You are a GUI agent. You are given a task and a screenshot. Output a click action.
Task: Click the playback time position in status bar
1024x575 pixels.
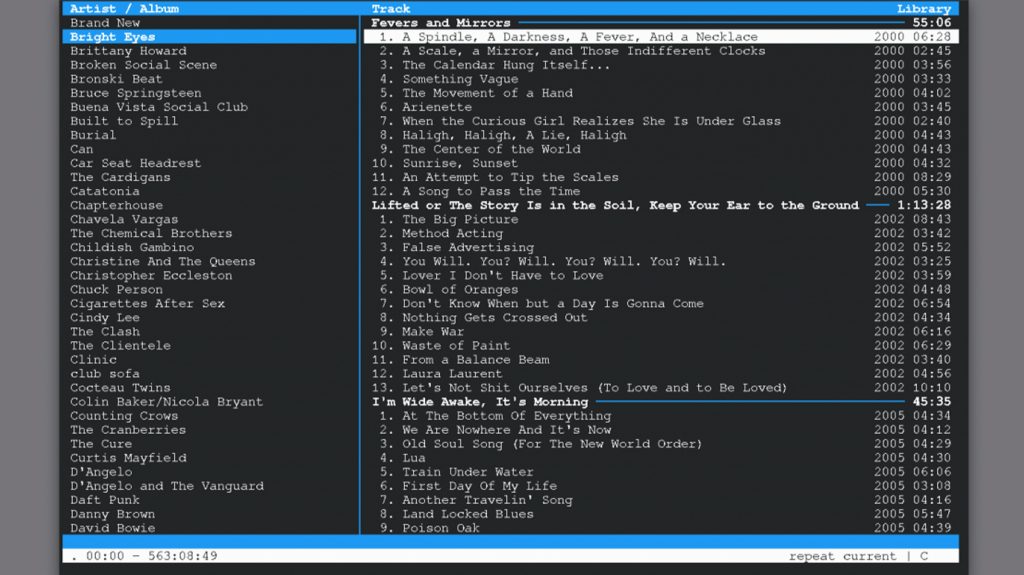tap(144, 556)
